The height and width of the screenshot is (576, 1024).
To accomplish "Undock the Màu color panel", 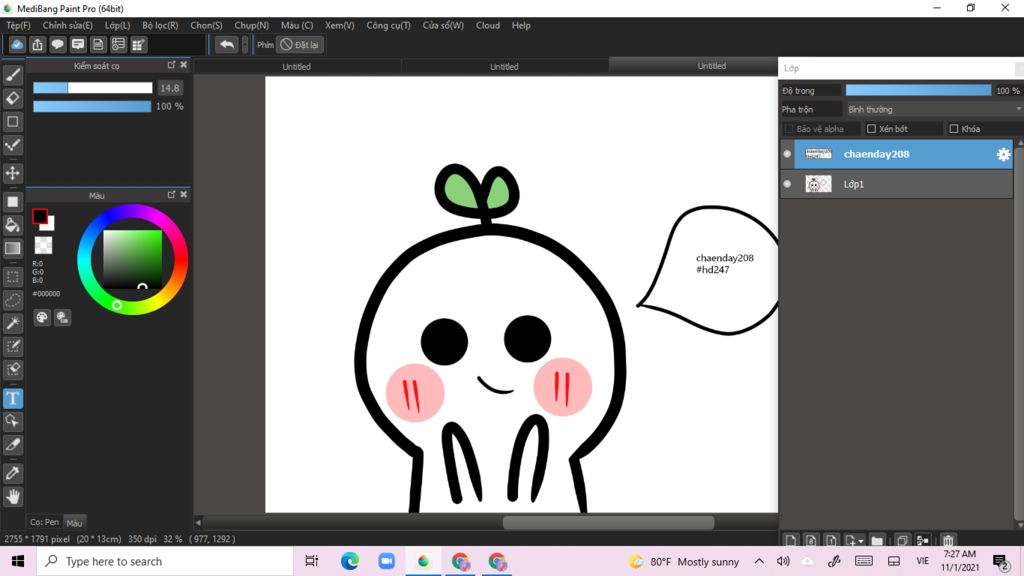I will point(171,194).
